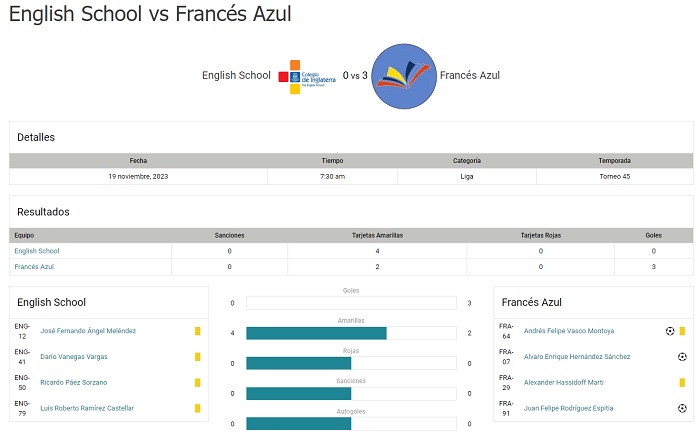Open player José Fernando Ángel Meléndez profile
700x442 pixels.
pos(88,330)
